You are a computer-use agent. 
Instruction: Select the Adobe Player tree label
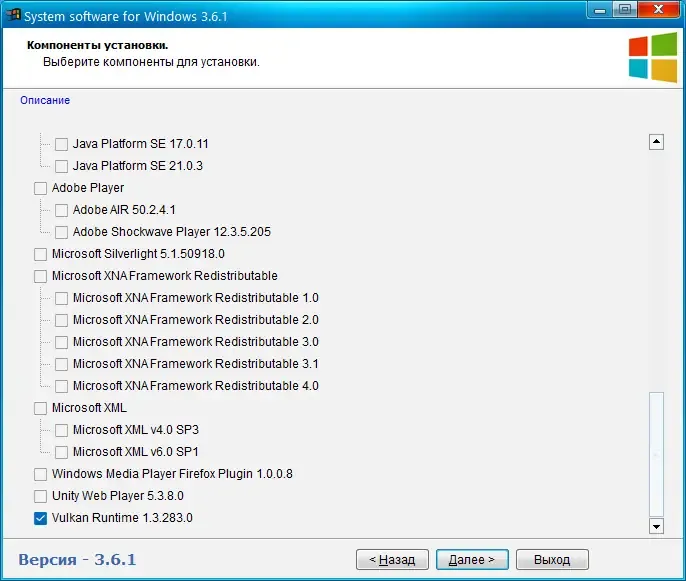pyautogui.click(x=88, y=188)
